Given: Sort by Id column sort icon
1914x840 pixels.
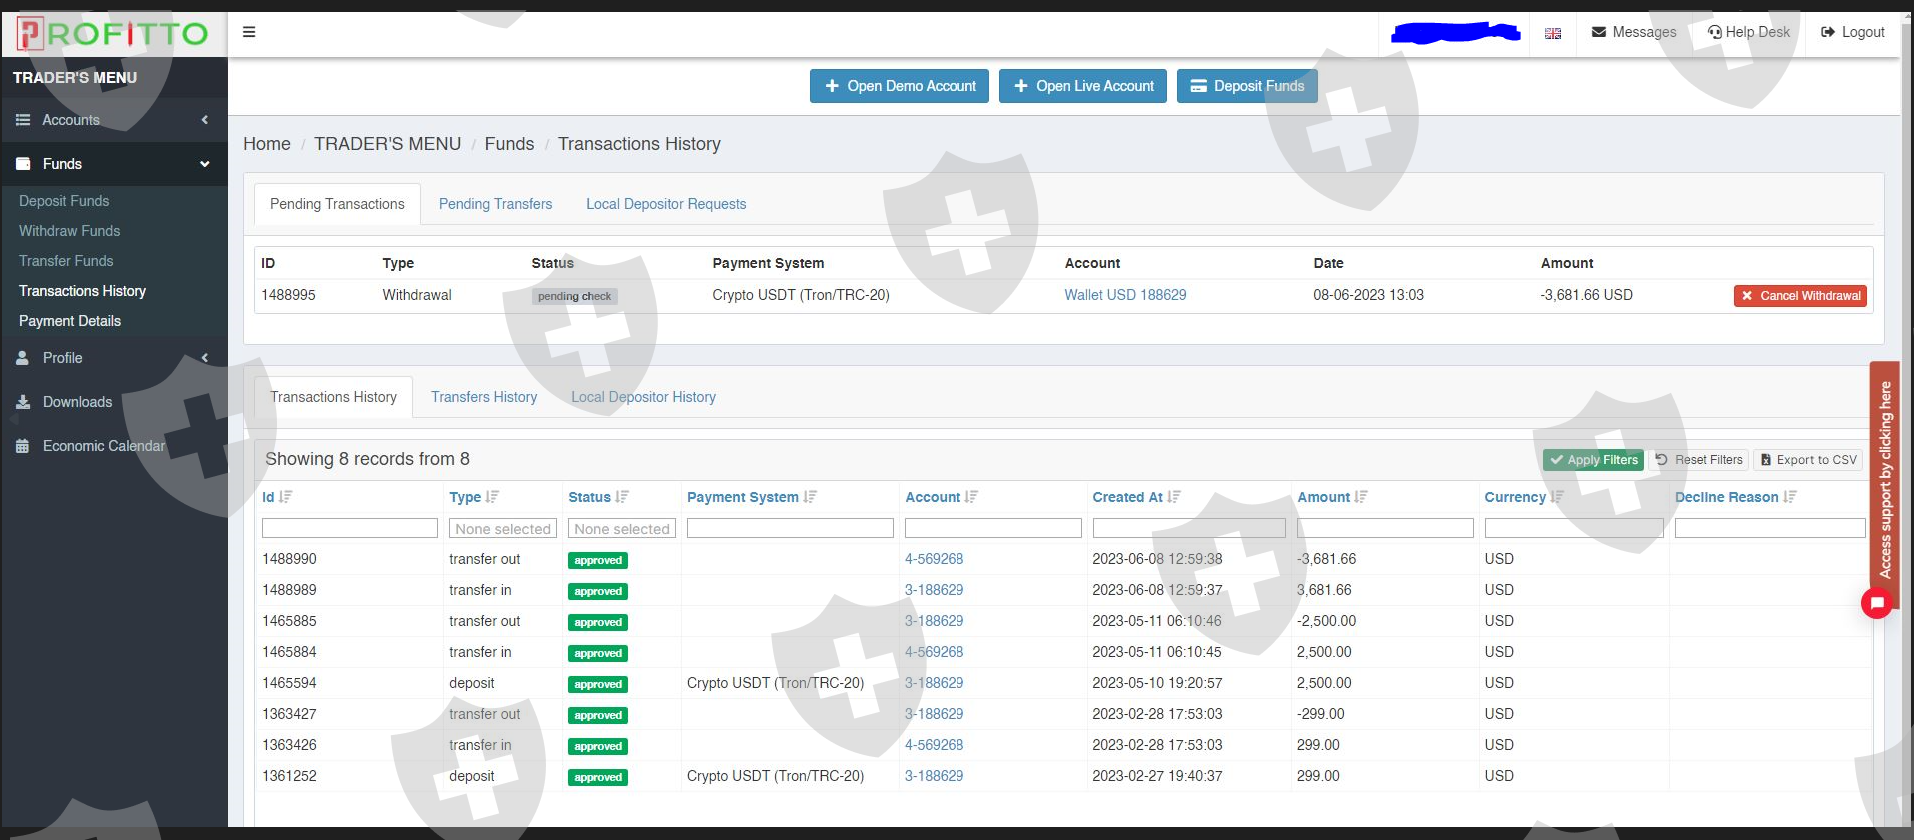Looking at the screenshot, I should coord(286,497).
